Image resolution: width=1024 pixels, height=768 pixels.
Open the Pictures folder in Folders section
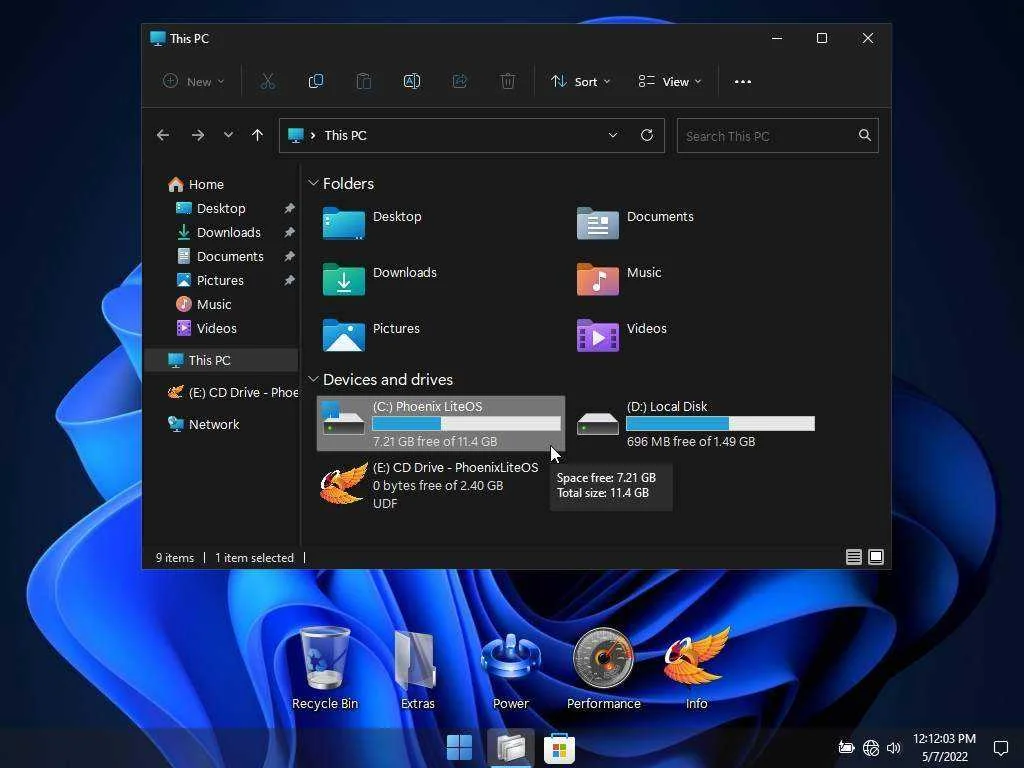coord(371,334)
